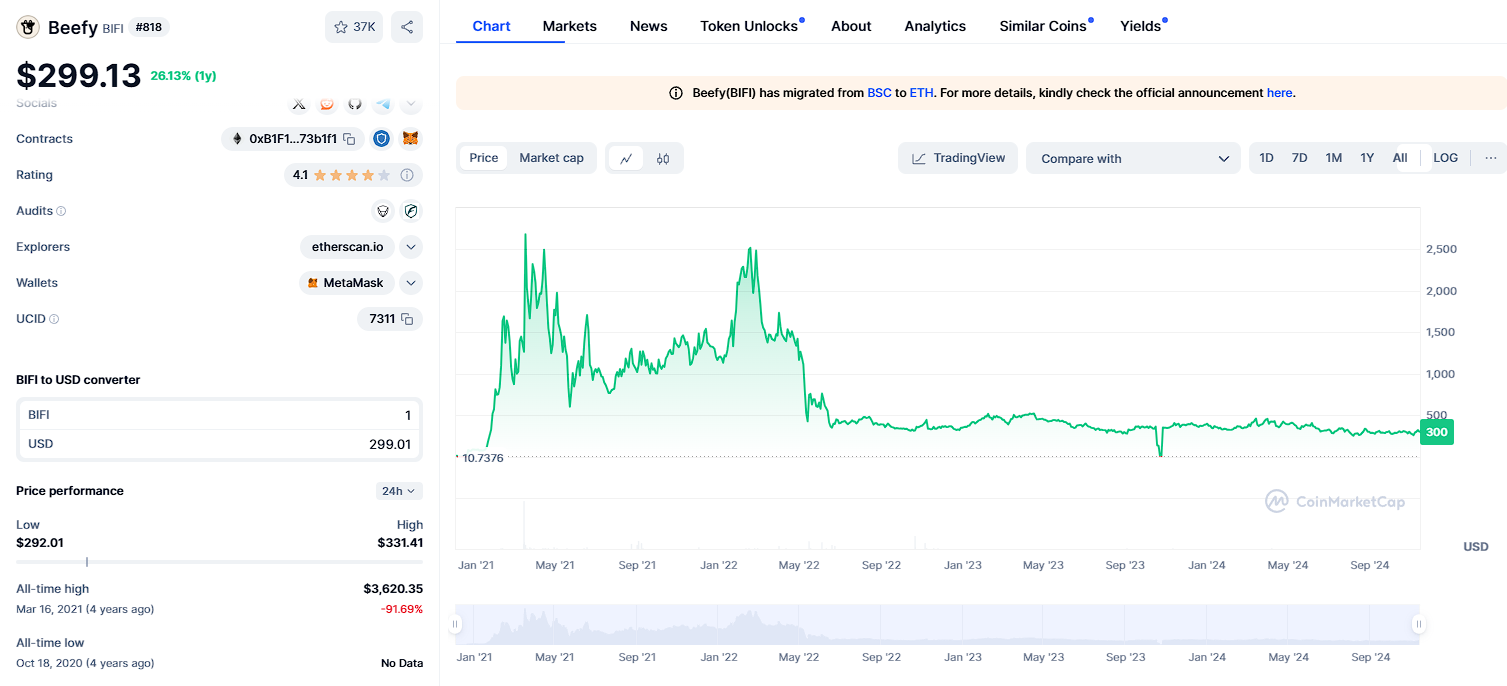Copy the UCID 7311 value
This screenshot has width=1507, height=686.
coord(407,319)
